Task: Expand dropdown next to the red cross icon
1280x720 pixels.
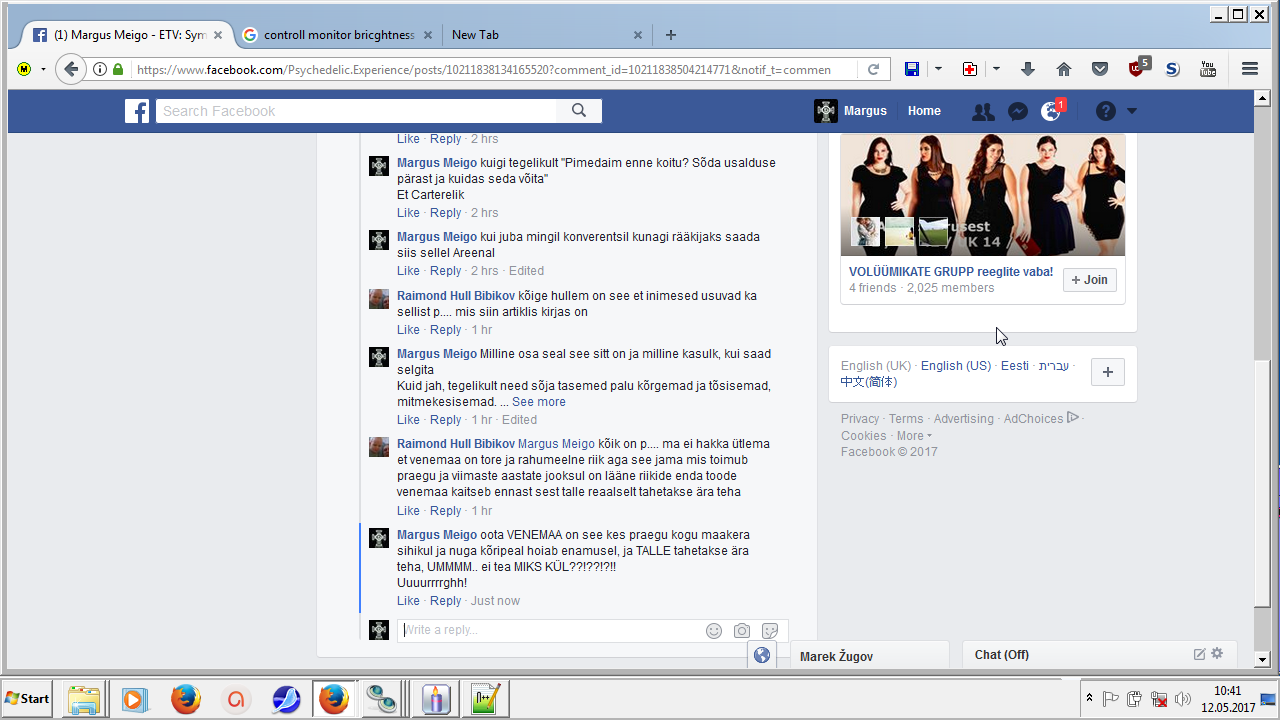Action: pyautogui.click(x=996, y=69)
